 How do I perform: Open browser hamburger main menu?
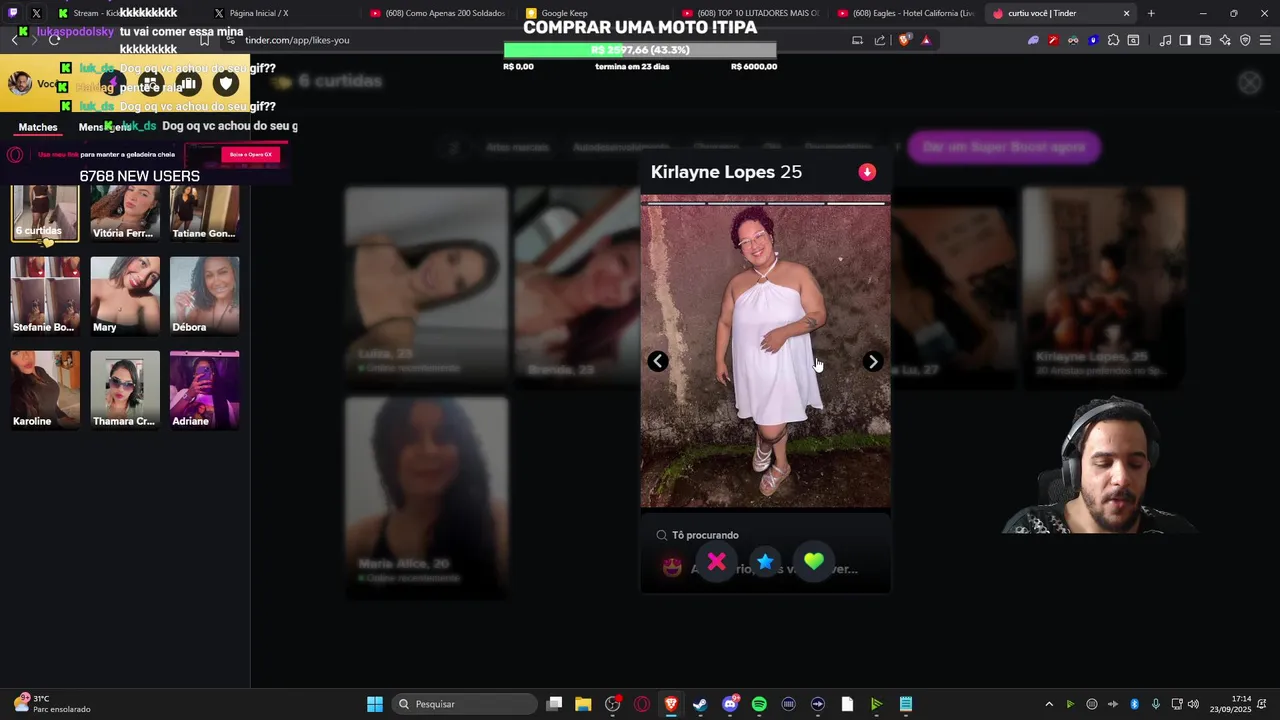[x=1266, y=40]
